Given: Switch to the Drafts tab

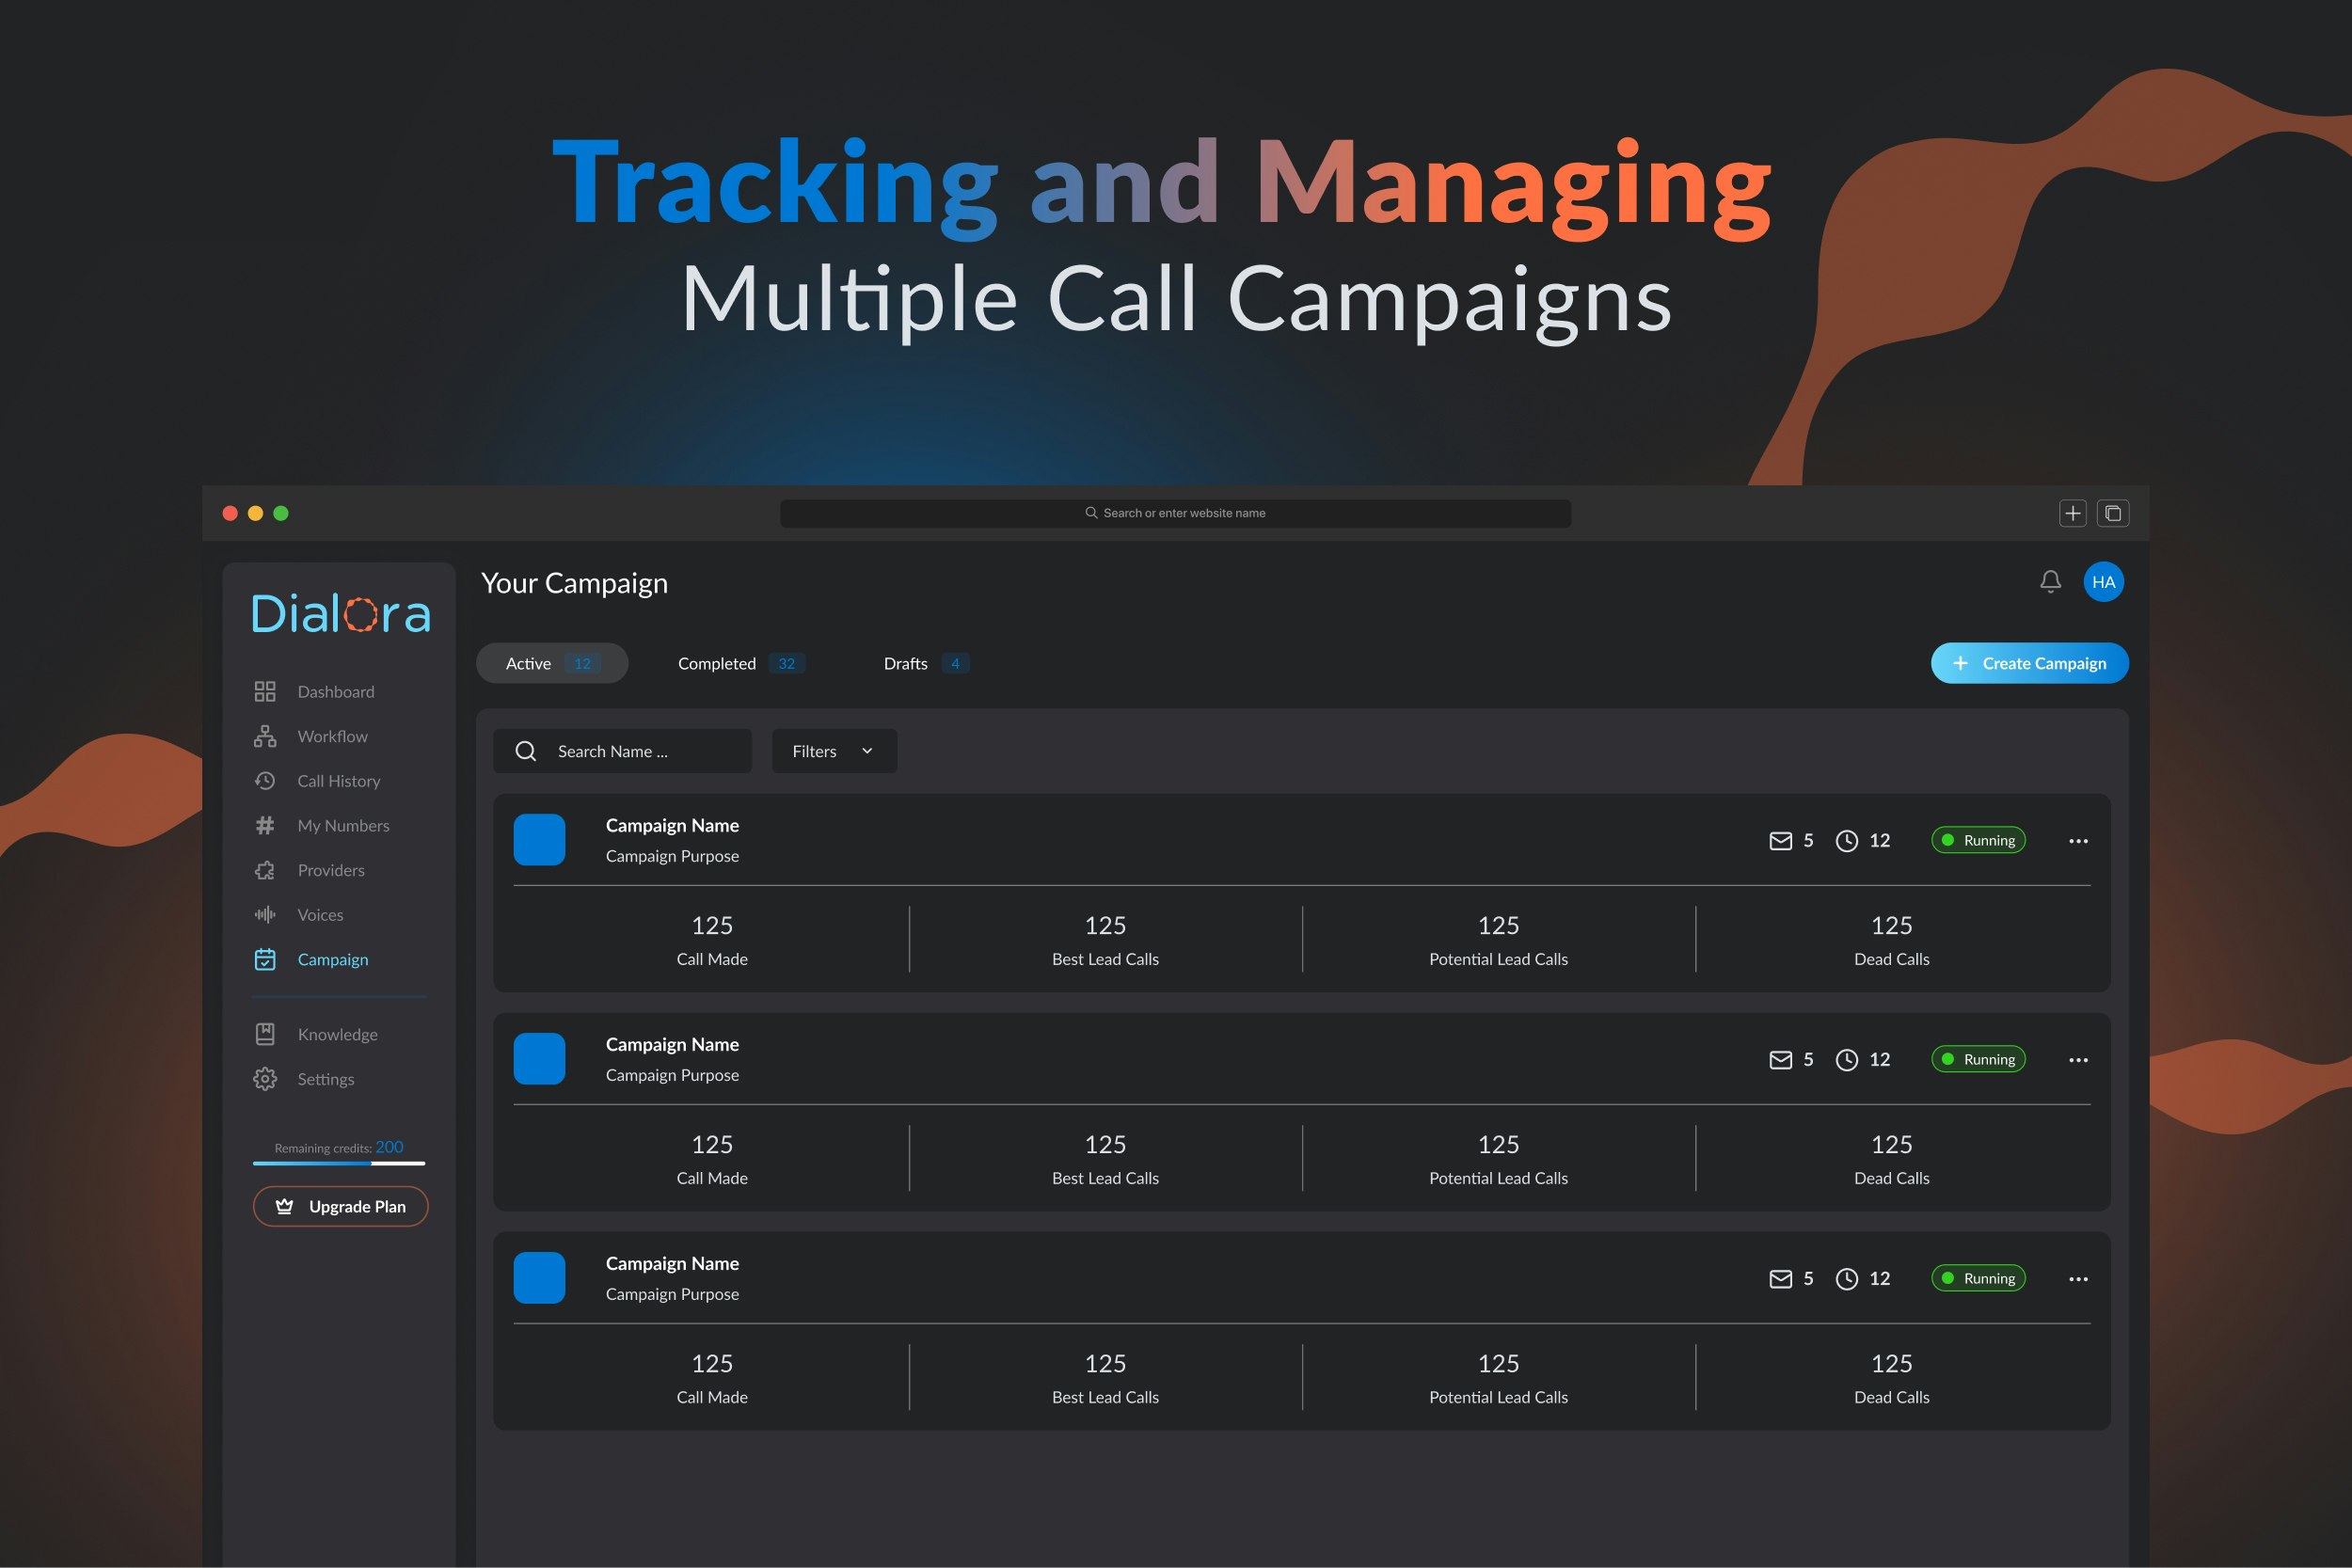Looking at the screenshot, I should tap(925, 663).
